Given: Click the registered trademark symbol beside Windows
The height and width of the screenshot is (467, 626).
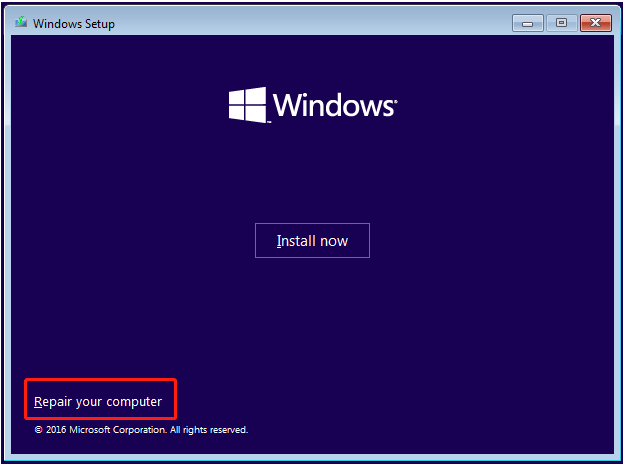Looking at the screenshot, I should [x=396, y=98].
